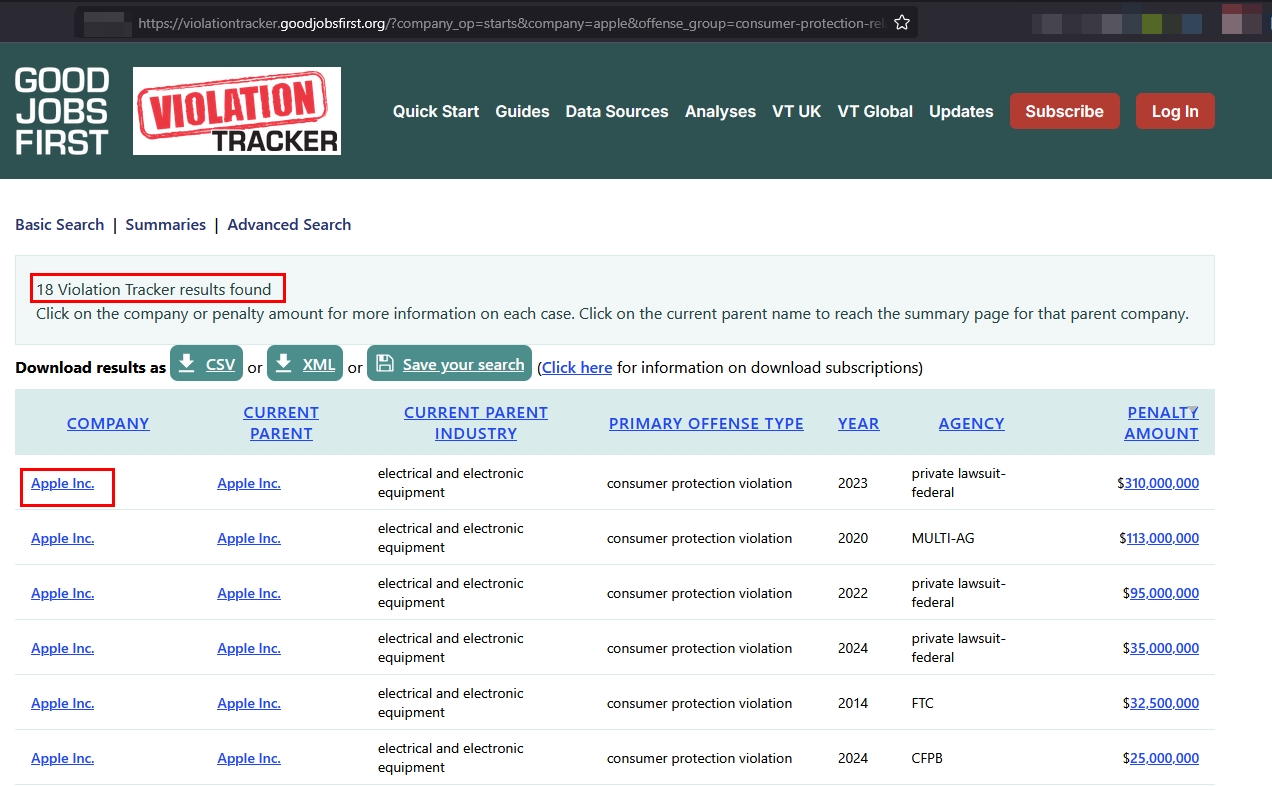
Task: Open the $113,000,000 penalty details
Action: point(1162,538)
